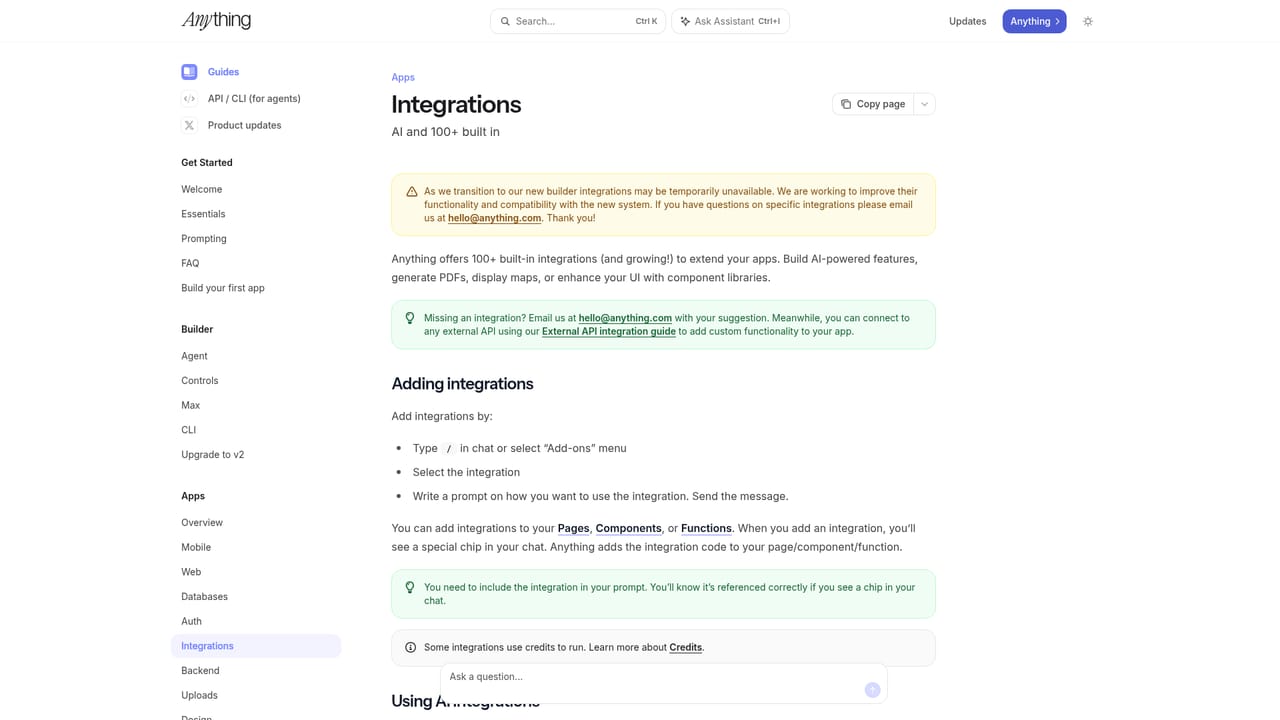The width and height of the screenshot is (1280, 720).
Task: Open Product updates X icon
Action: pyautogui.click(x=189, y=125)
